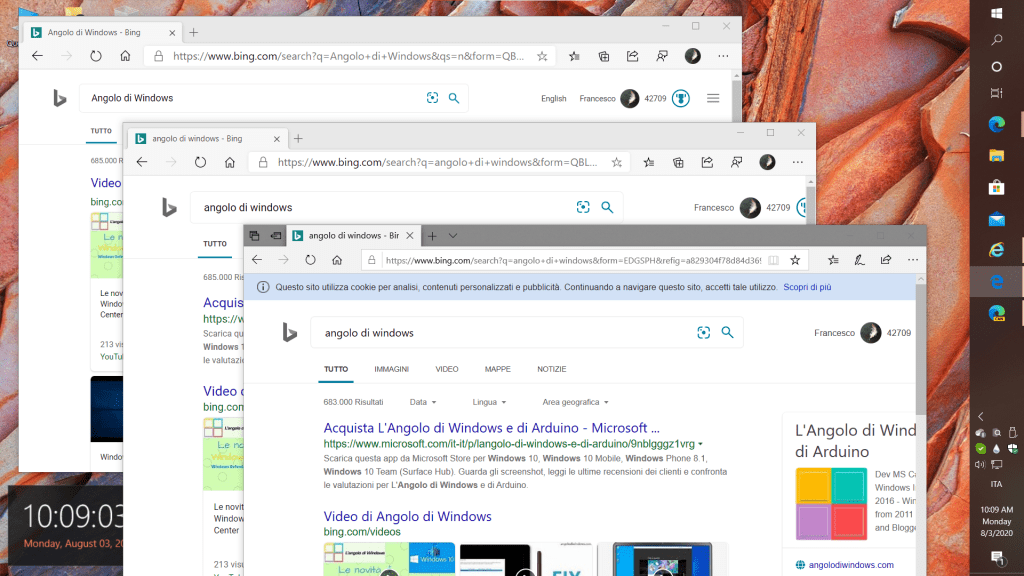Favorite the page with the front window star
This screenshot has width=1024, height=576.
click(795, 260)
